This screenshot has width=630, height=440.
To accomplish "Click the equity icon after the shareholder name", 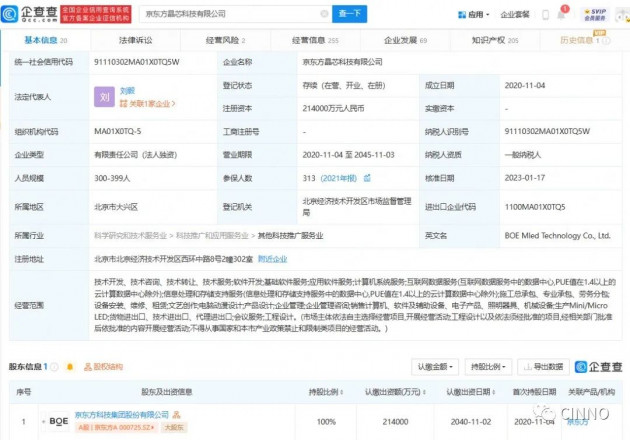I will (x=176, y=414).
